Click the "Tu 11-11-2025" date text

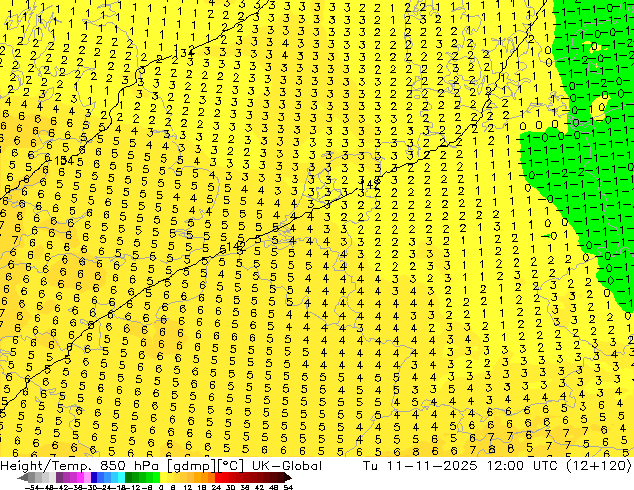click(x=420, y=466)
